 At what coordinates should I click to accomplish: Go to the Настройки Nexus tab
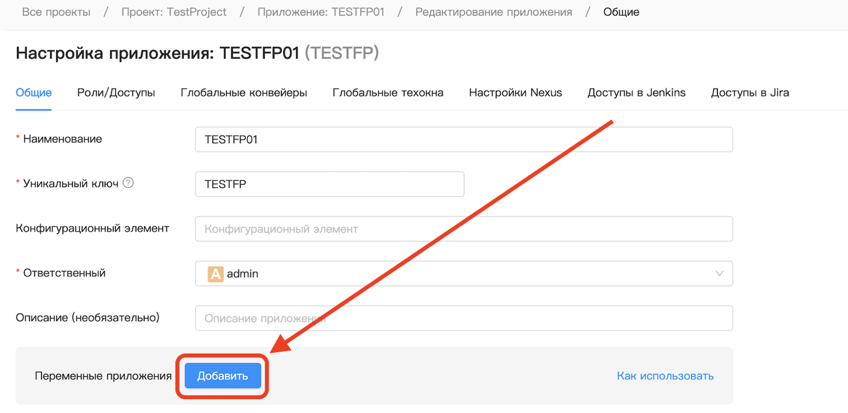pyautogui.click(x=515, y=93)
